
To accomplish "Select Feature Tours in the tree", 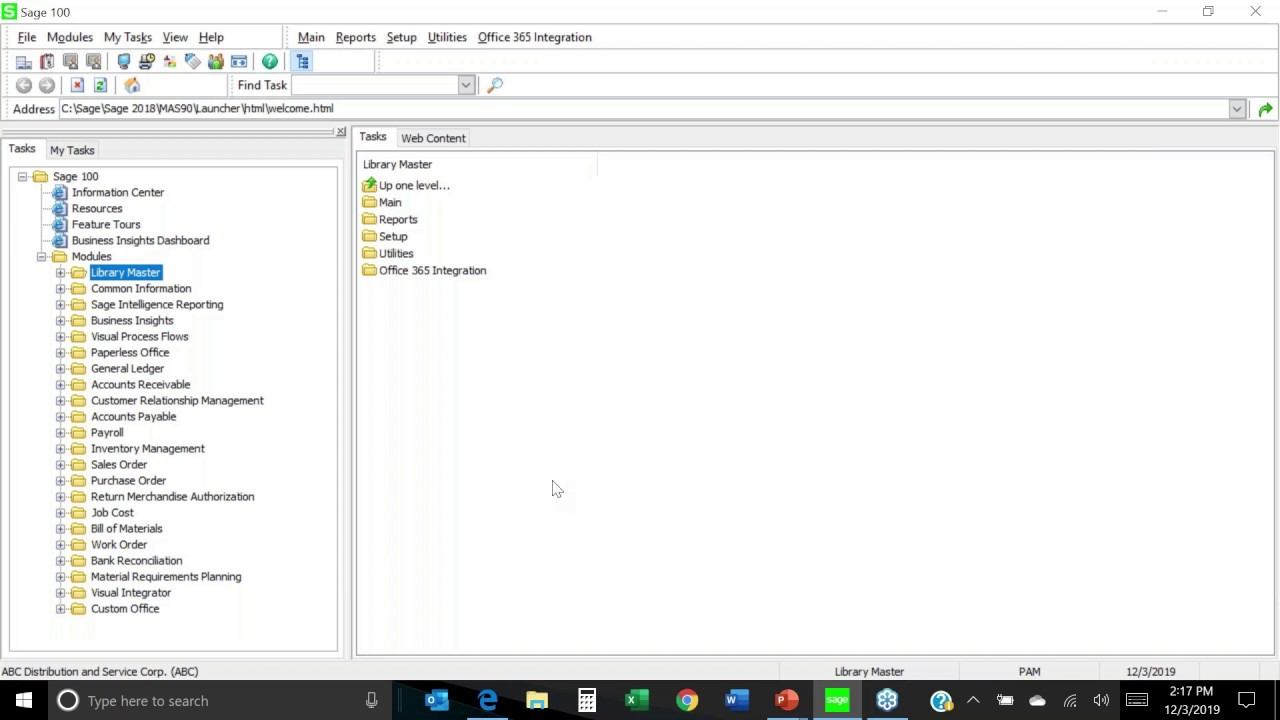I will click(105, 224).
